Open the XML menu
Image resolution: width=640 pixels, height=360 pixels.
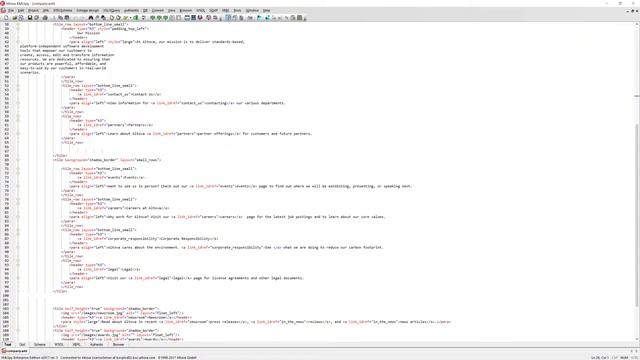[46, 10]
